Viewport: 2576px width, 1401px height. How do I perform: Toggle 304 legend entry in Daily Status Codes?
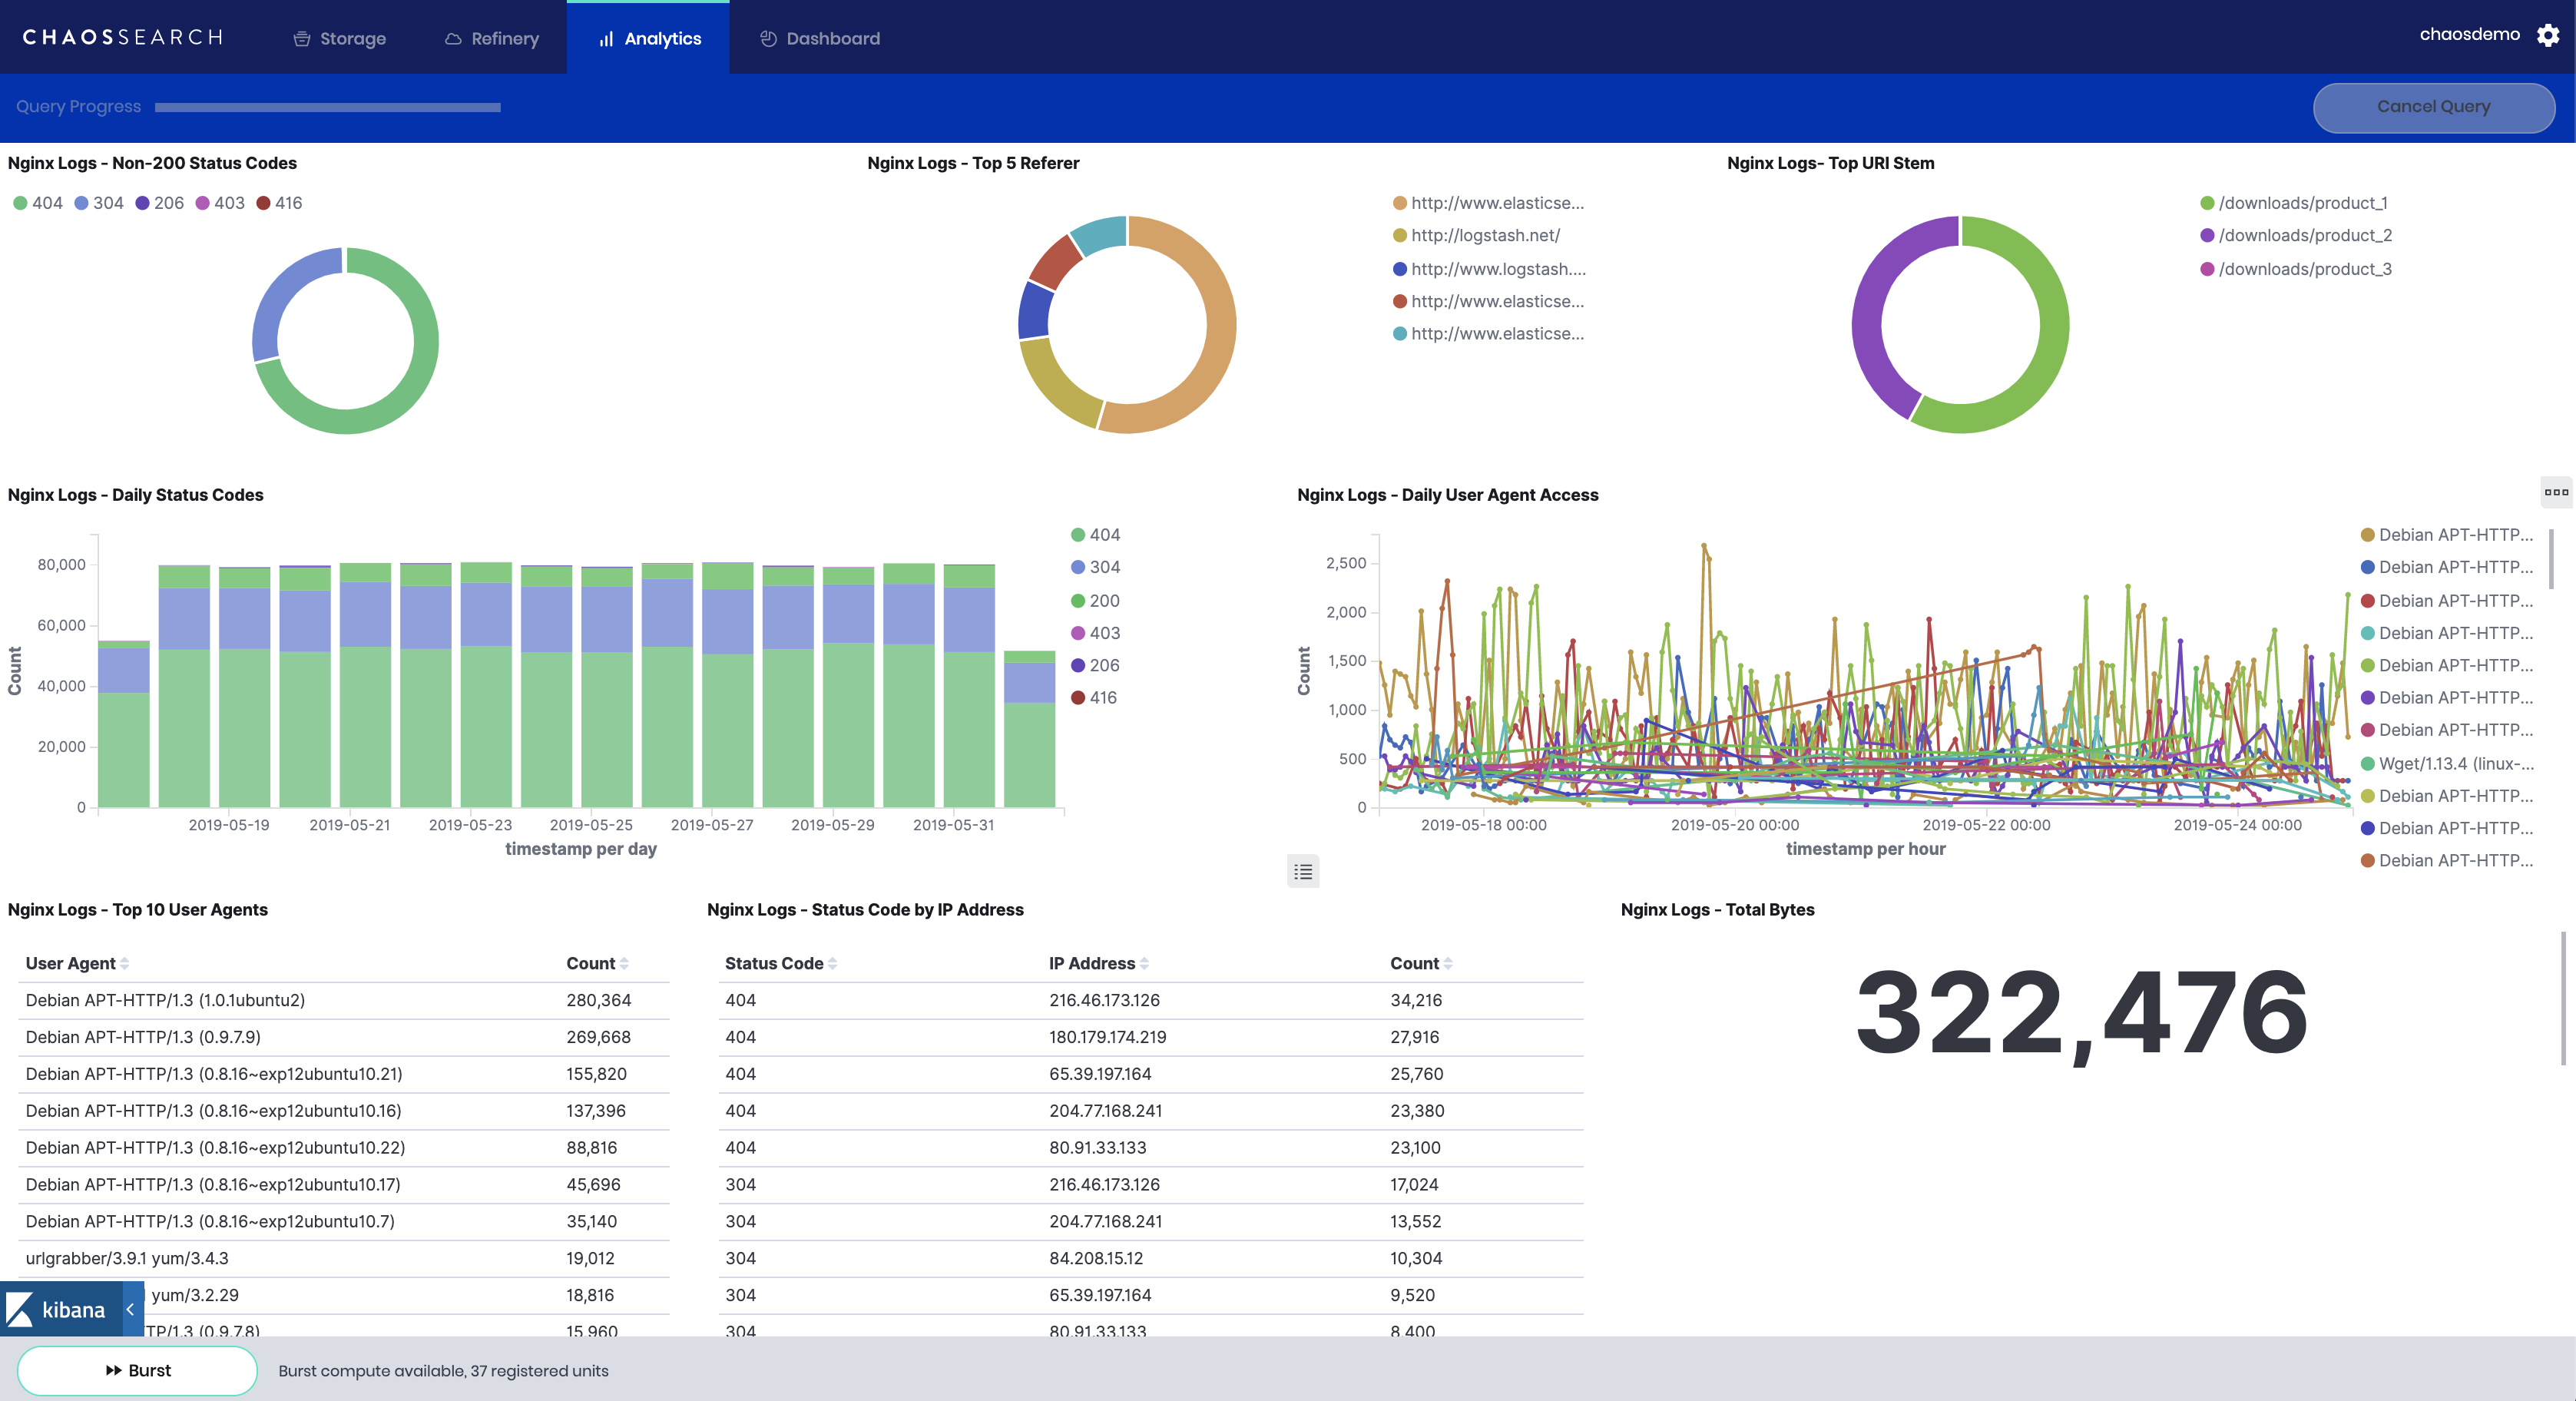1095,567
